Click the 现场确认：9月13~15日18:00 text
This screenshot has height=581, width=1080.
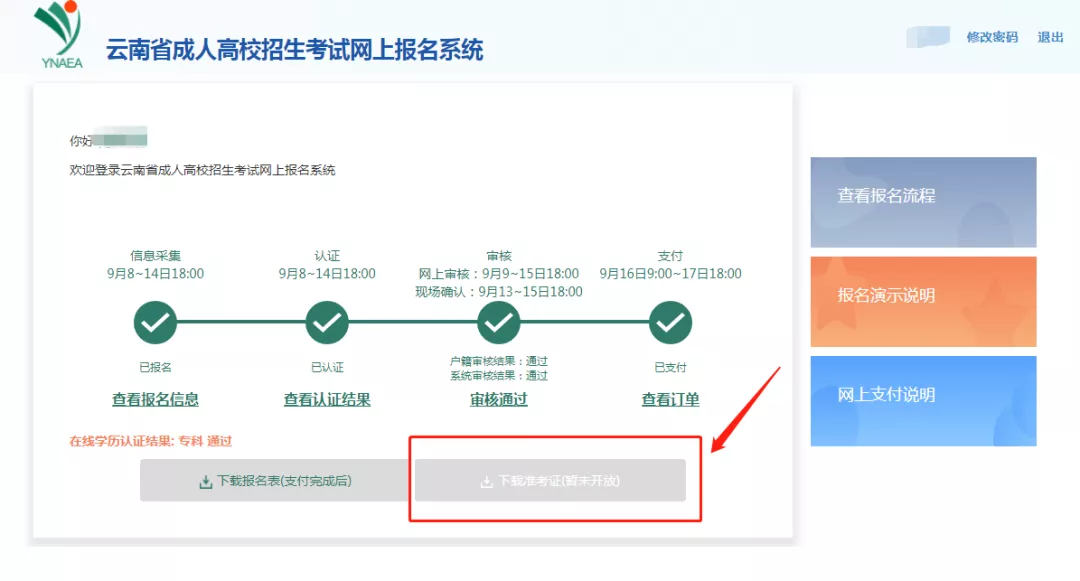click(499, 291)
